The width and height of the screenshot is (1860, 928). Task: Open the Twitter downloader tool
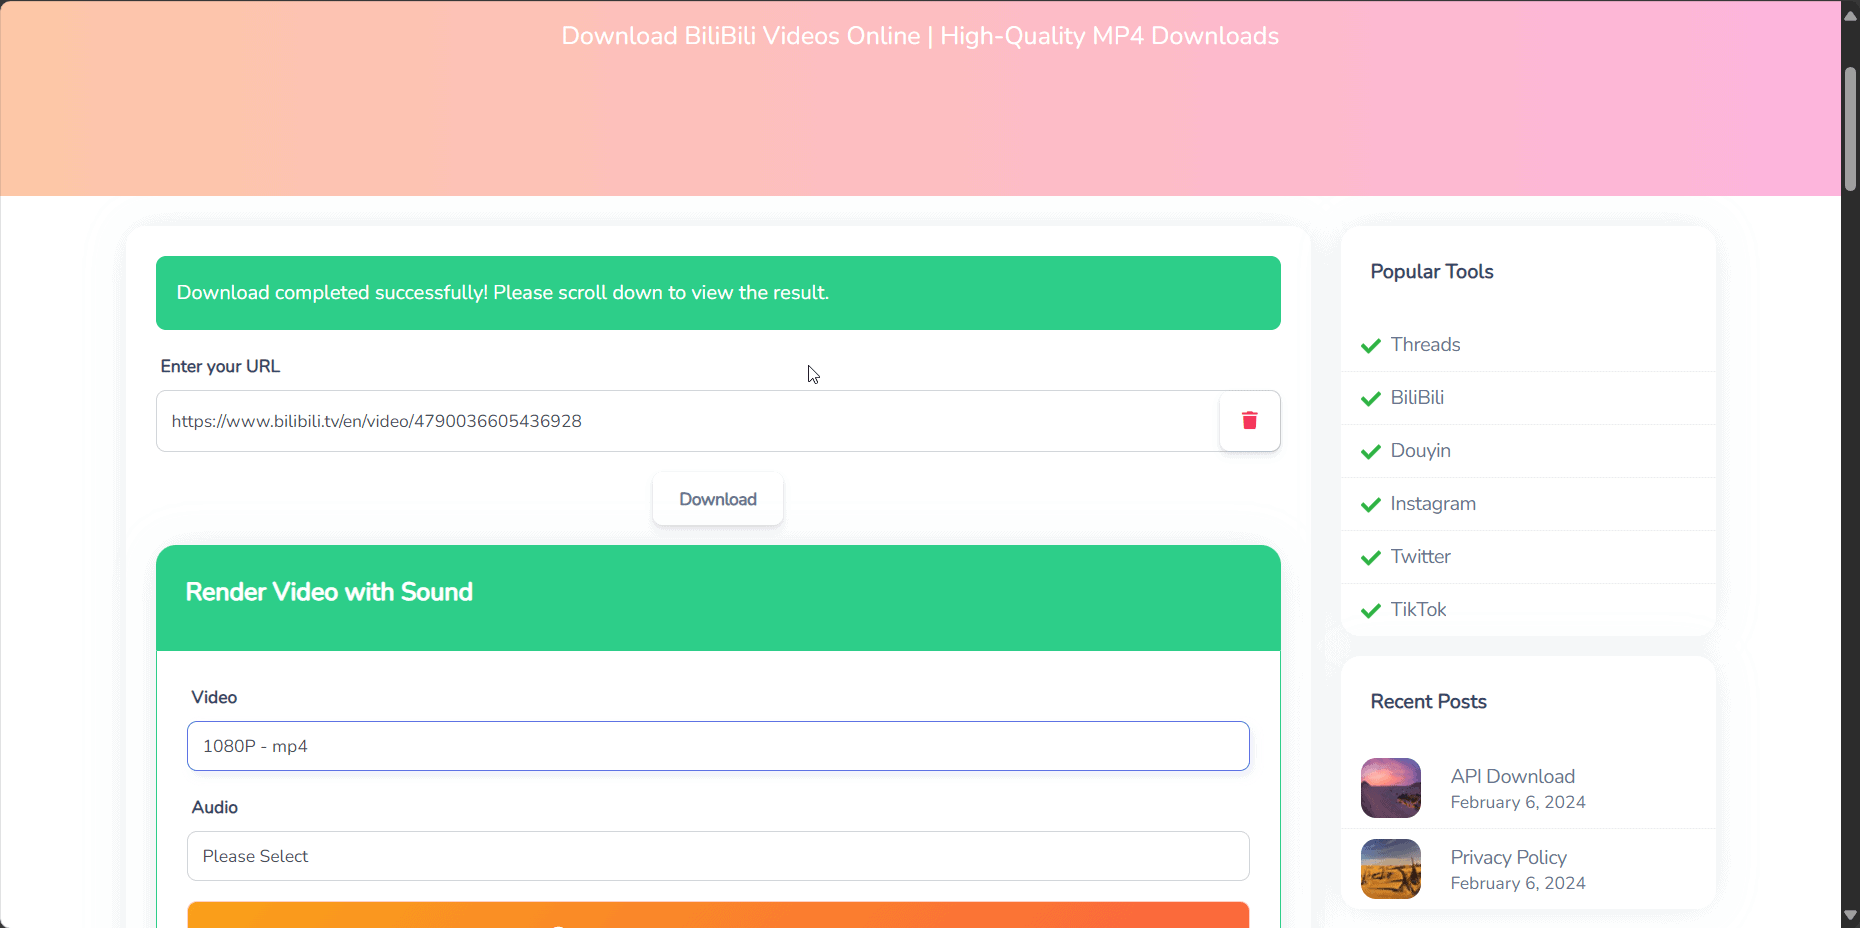tap(1420, 557)
